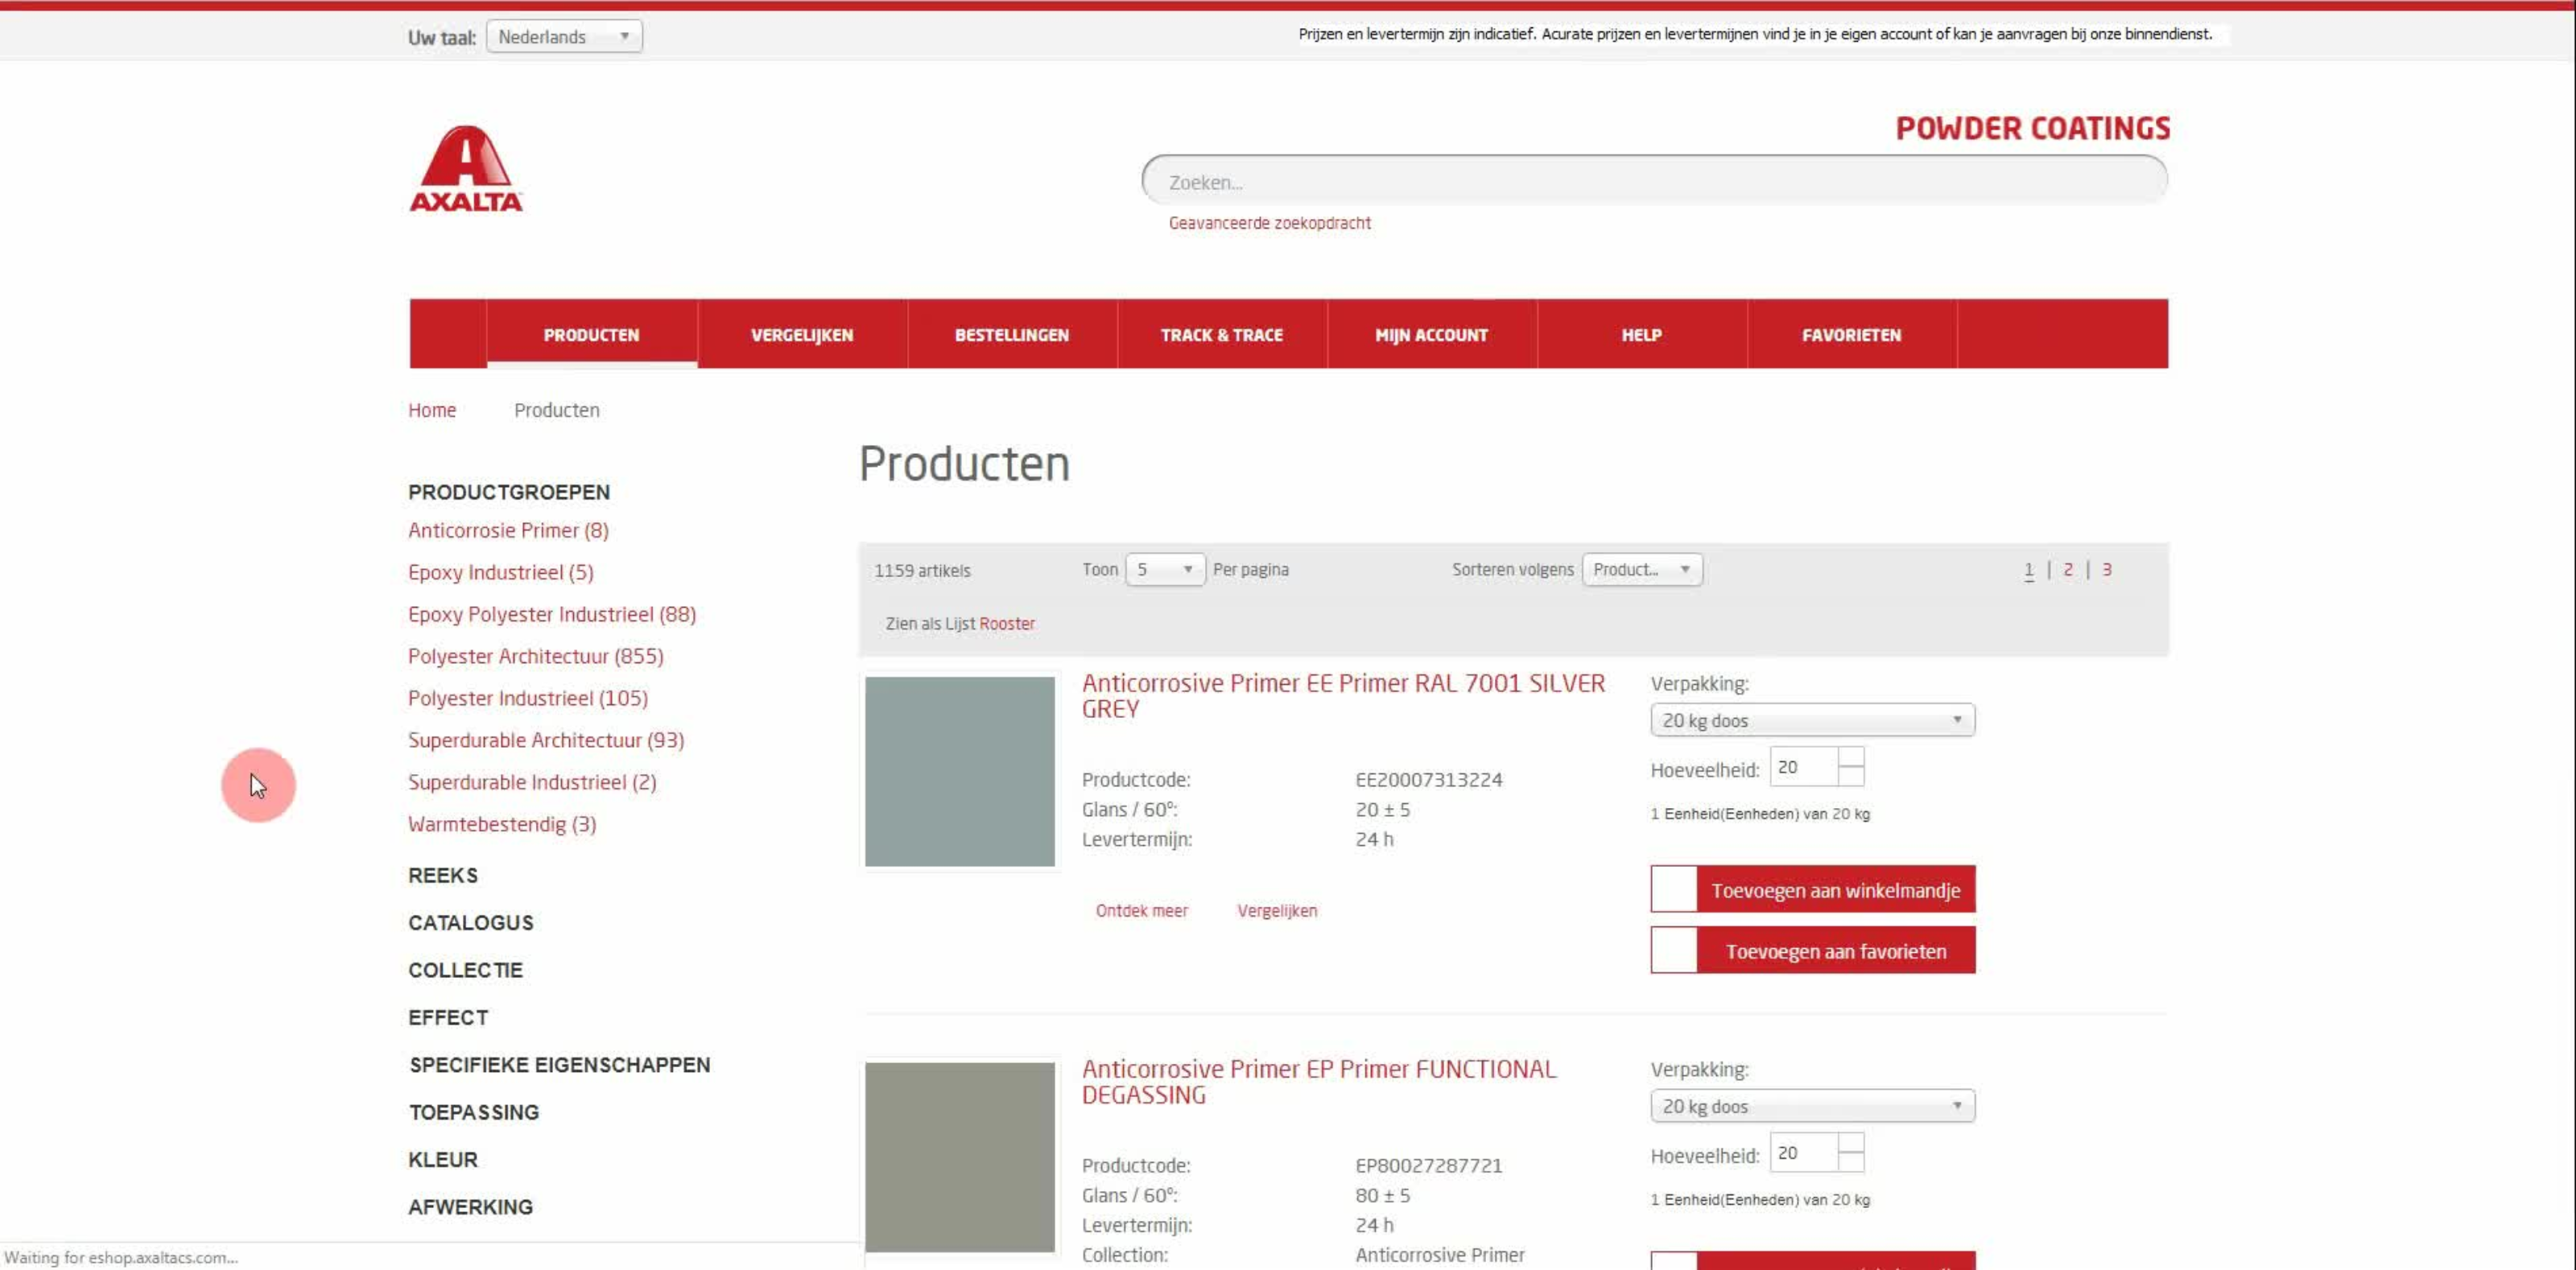Collapse the PRODUCTGROEPEN filter heading
The image size is (2576, 1270).
point(509,492)
